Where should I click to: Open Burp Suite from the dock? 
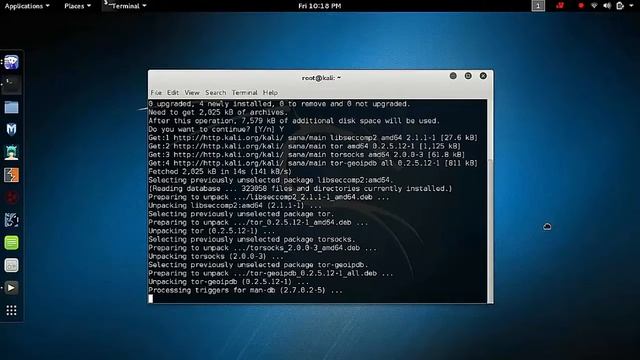(11, 175)
